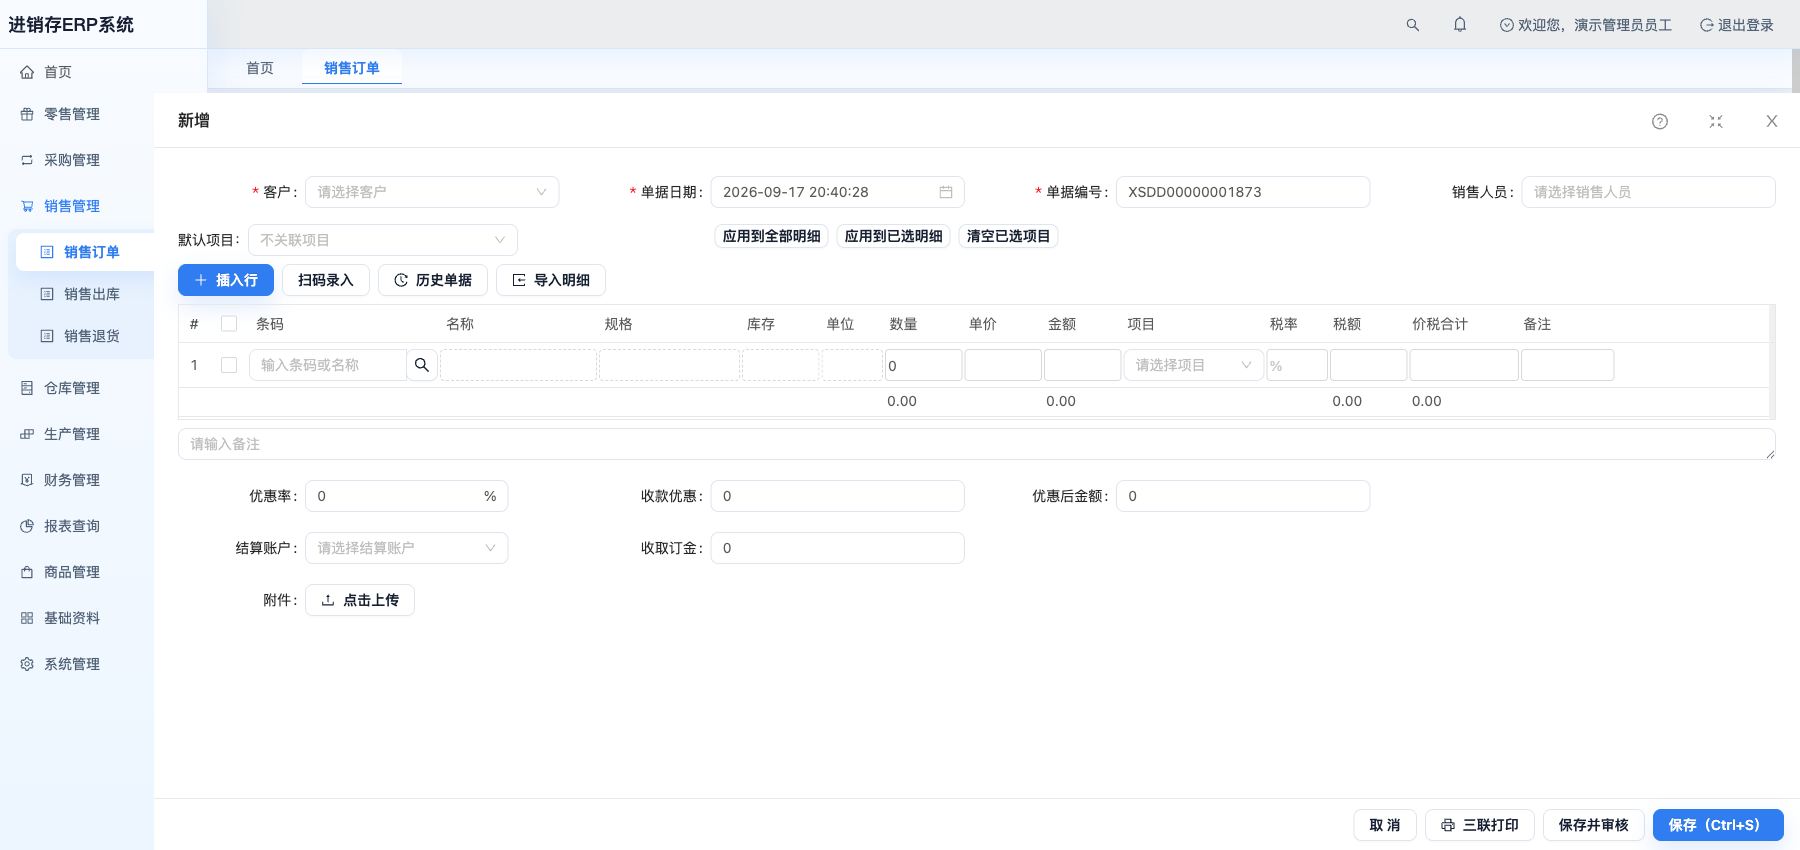Click the help question mark icon
The image size is (1800, 850).
[x=1660, y=121]
